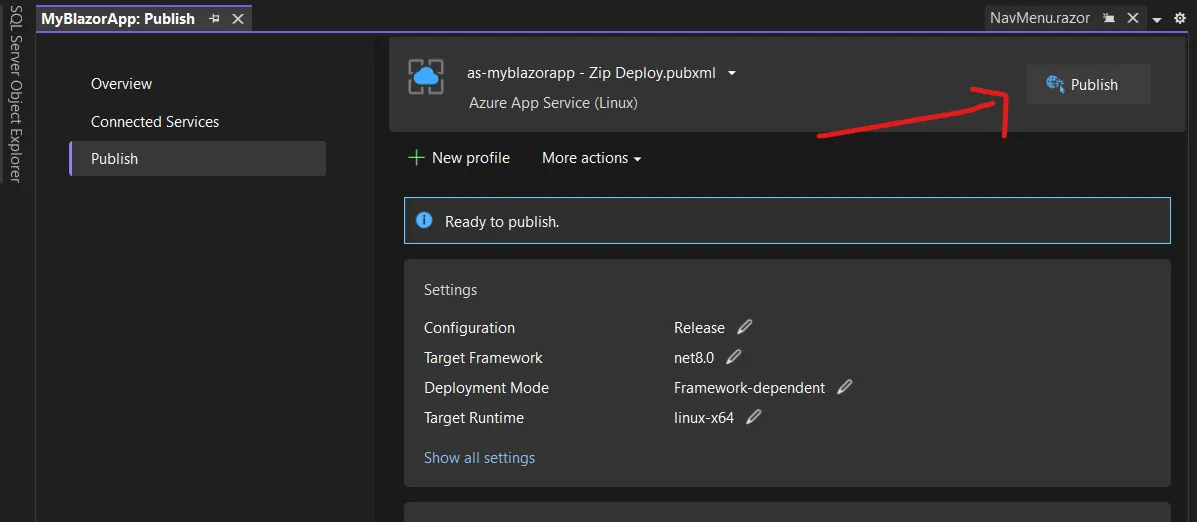Open the document tabs overflow dropdown arrow

[1157, 19]
